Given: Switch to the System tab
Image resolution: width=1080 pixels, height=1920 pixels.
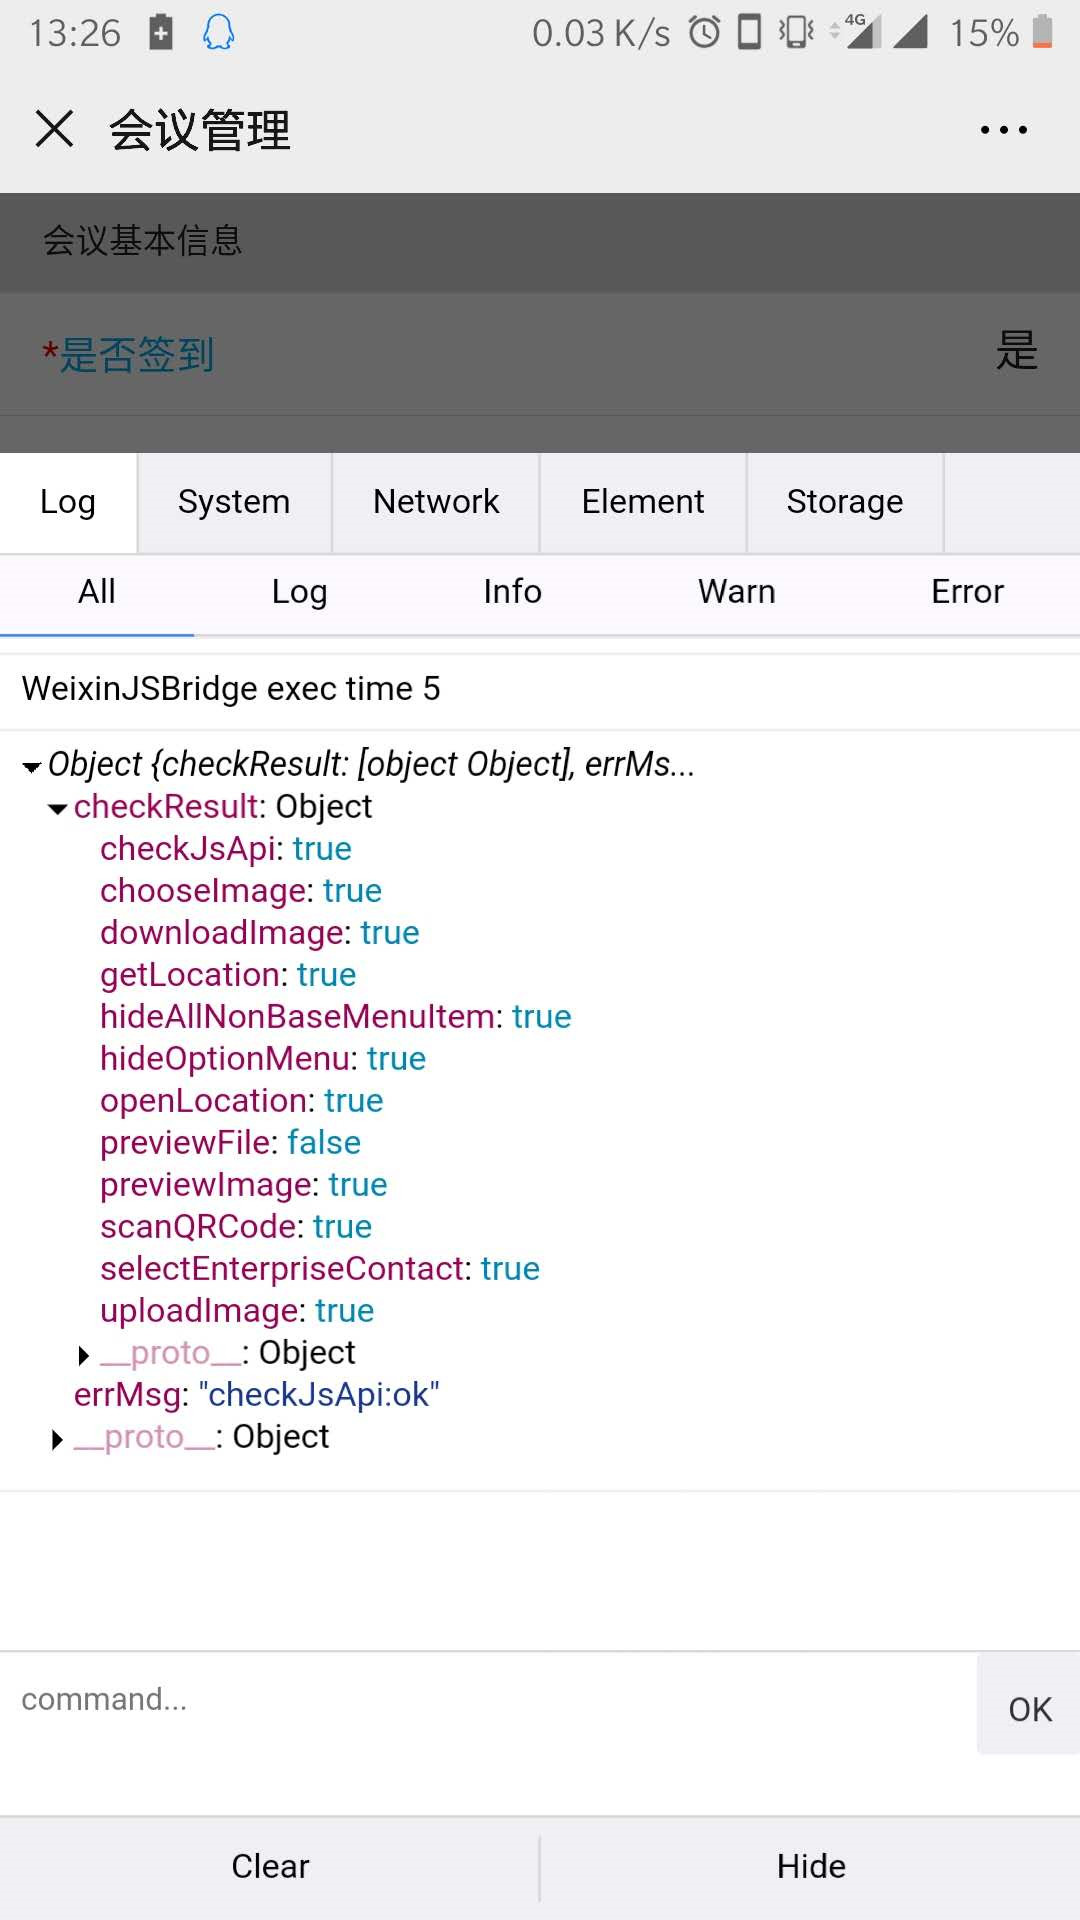Looking at the screenshot, I should 234,502.
